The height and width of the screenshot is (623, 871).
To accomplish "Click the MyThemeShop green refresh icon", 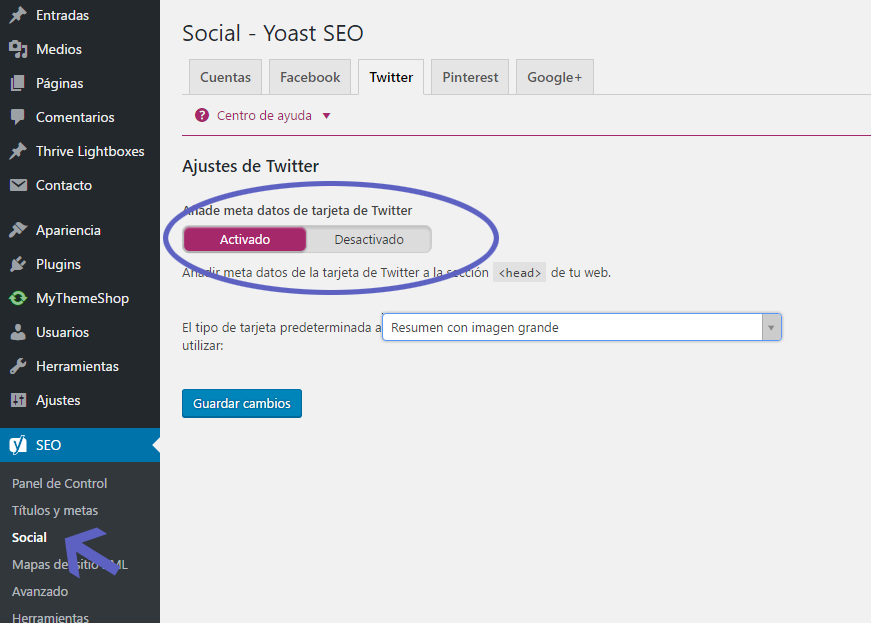I will [x=18, y=298].
